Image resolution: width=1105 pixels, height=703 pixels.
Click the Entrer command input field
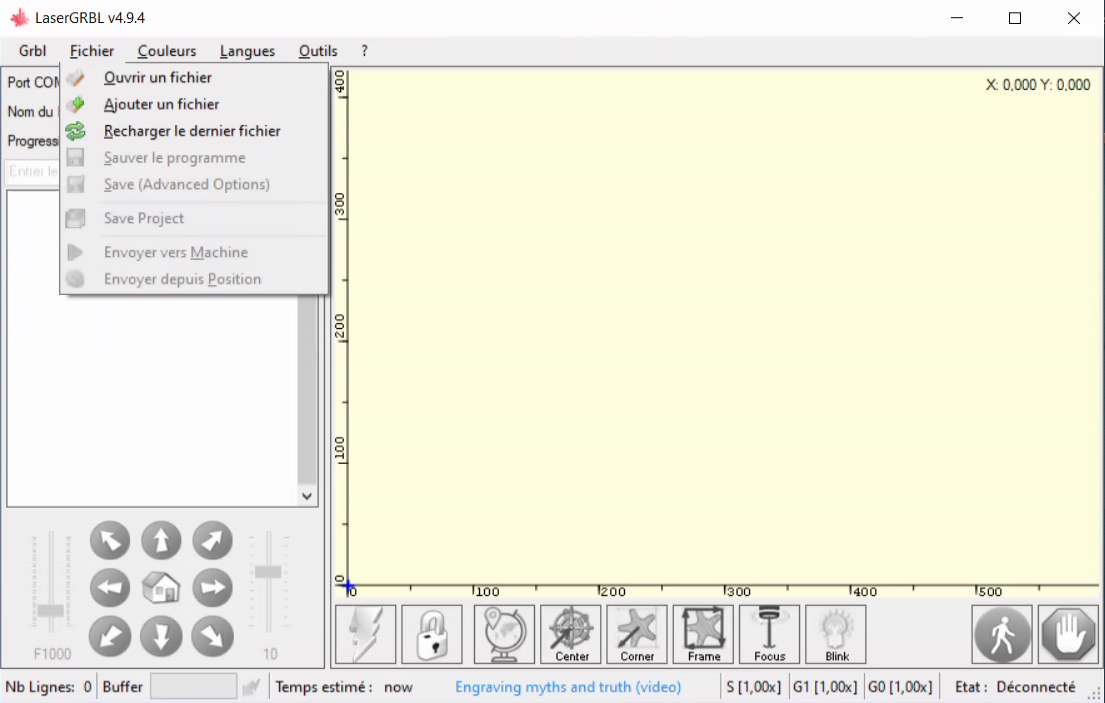click(x=33, y=171)
